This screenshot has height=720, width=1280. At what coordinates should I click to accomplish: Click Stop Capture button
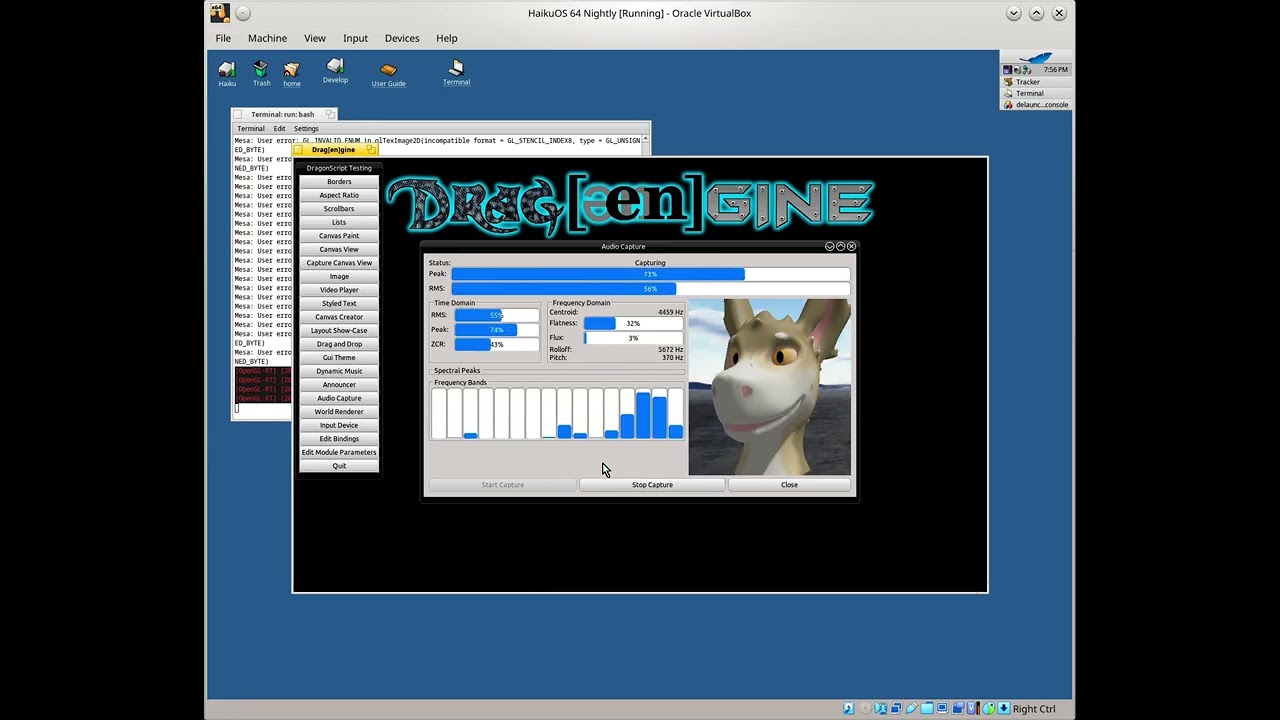pyautogui.click(x=652, y=485)
